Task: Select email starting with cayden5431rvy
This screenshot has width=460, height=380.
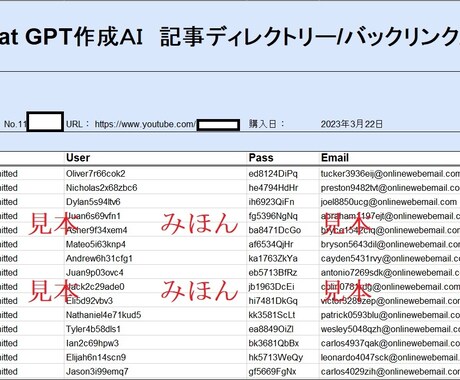Action: coord(390,258)
